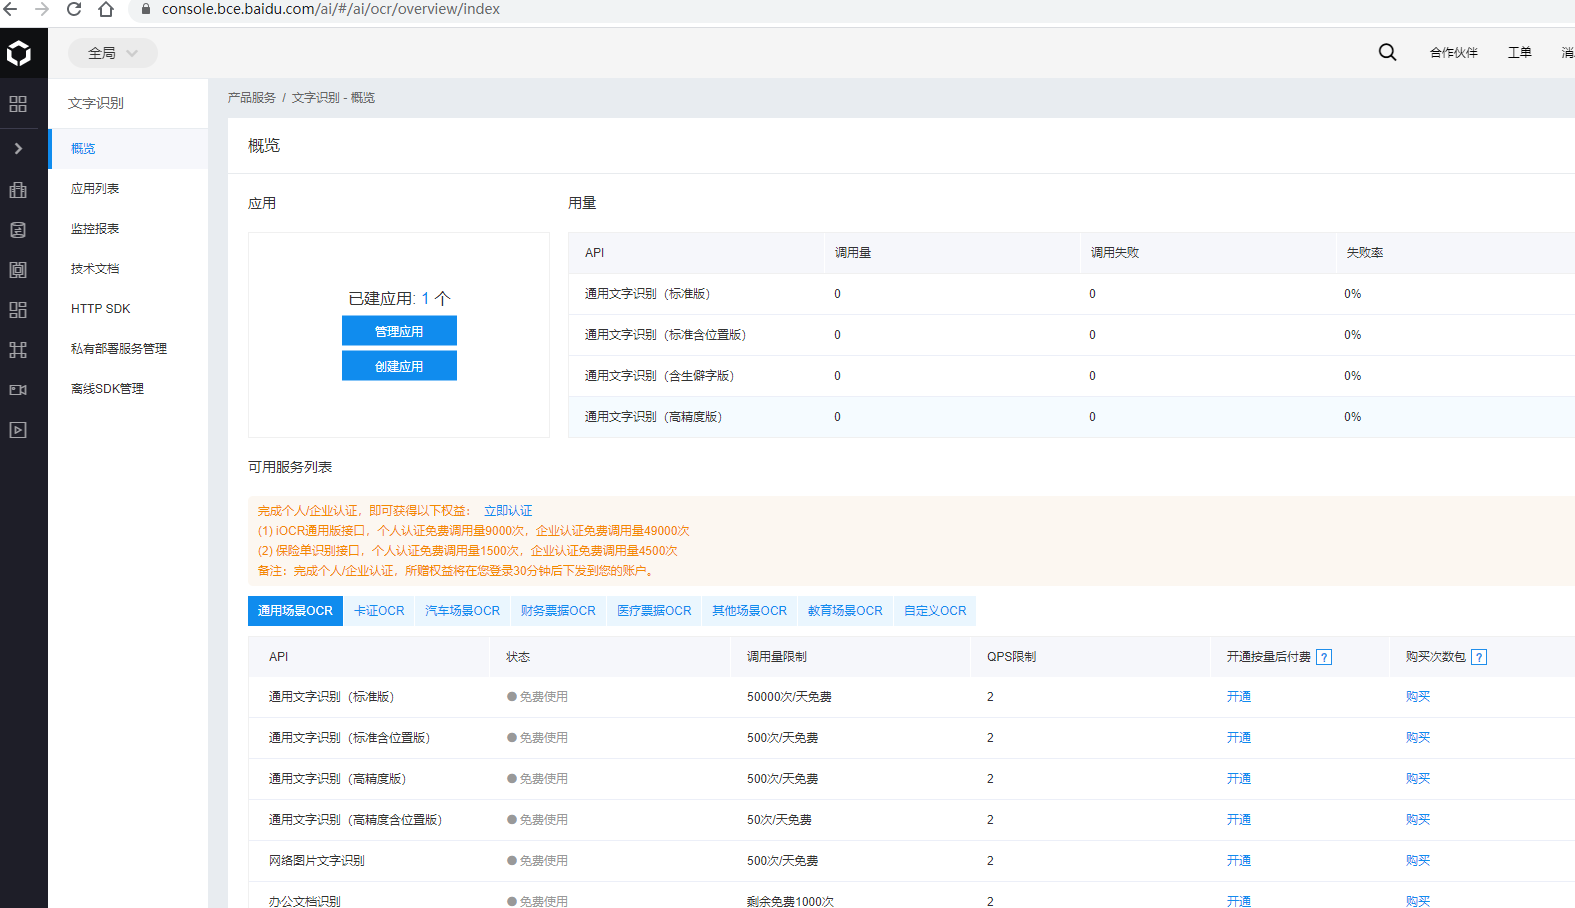Image resolution: width=1575 pixels, height=908 pixels.
Task: Click the video camera icon in the dark sidebar
Action: click(x=18, y=390)
